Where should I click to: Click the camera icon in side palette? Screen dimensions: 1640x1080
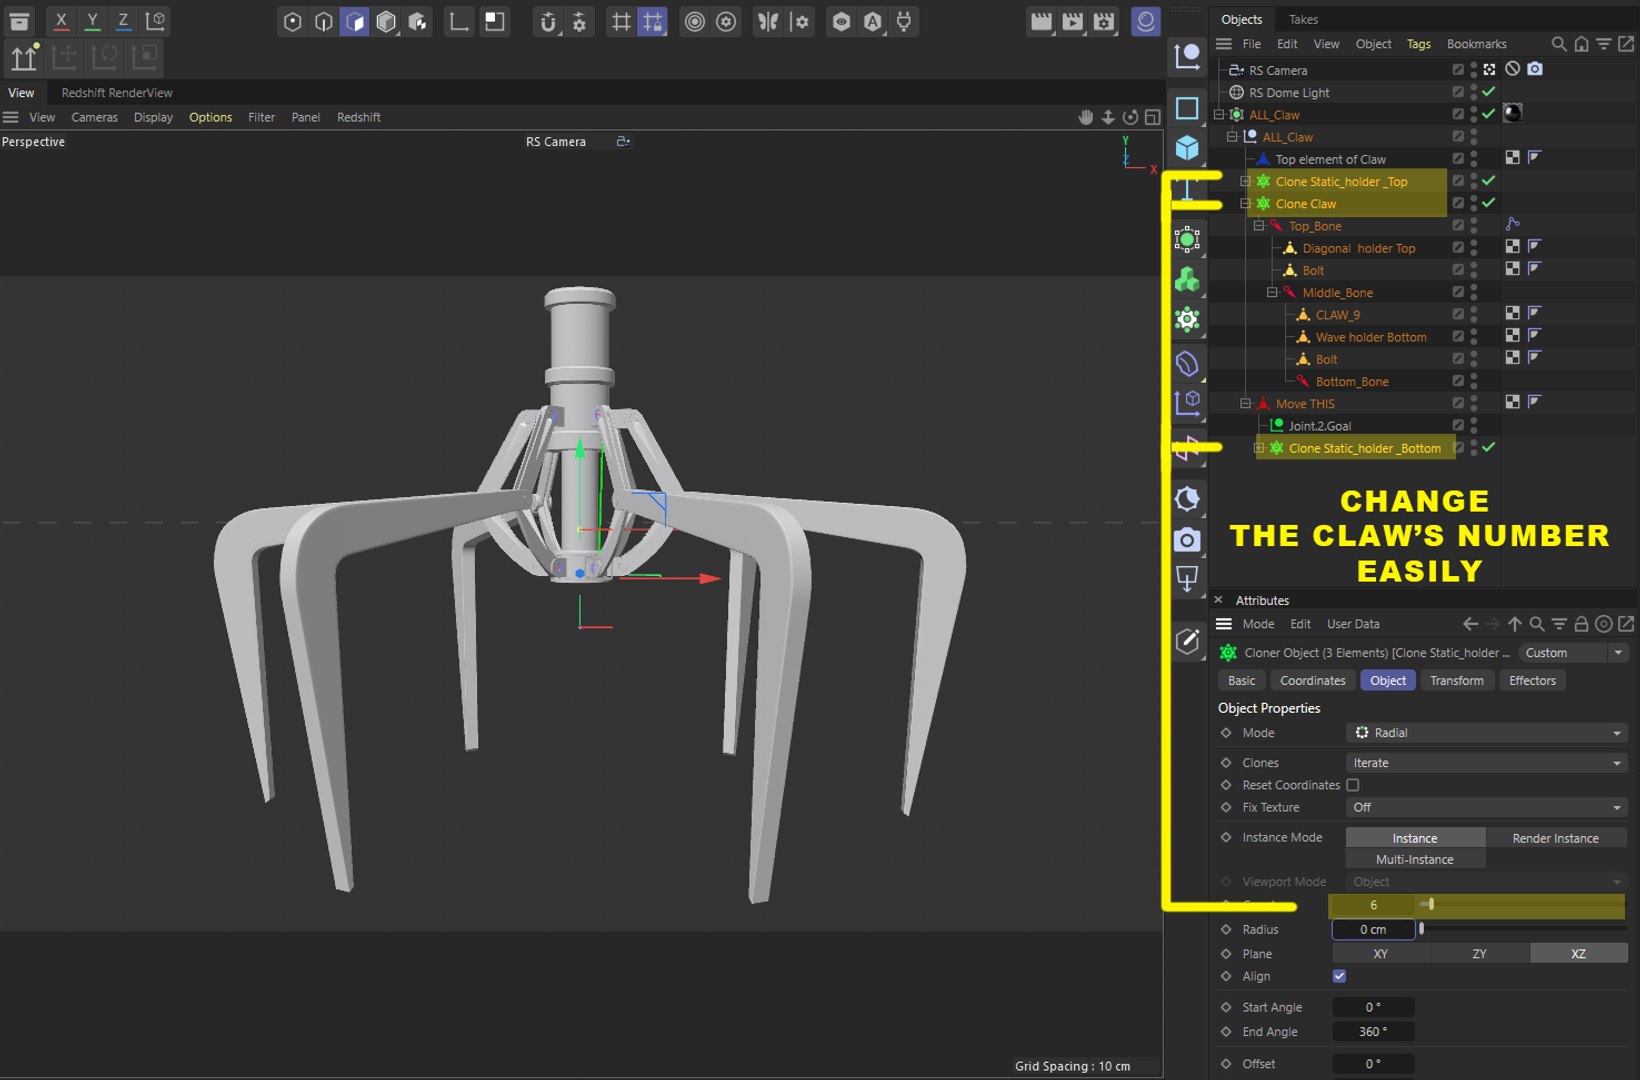tap(1187, 540)
